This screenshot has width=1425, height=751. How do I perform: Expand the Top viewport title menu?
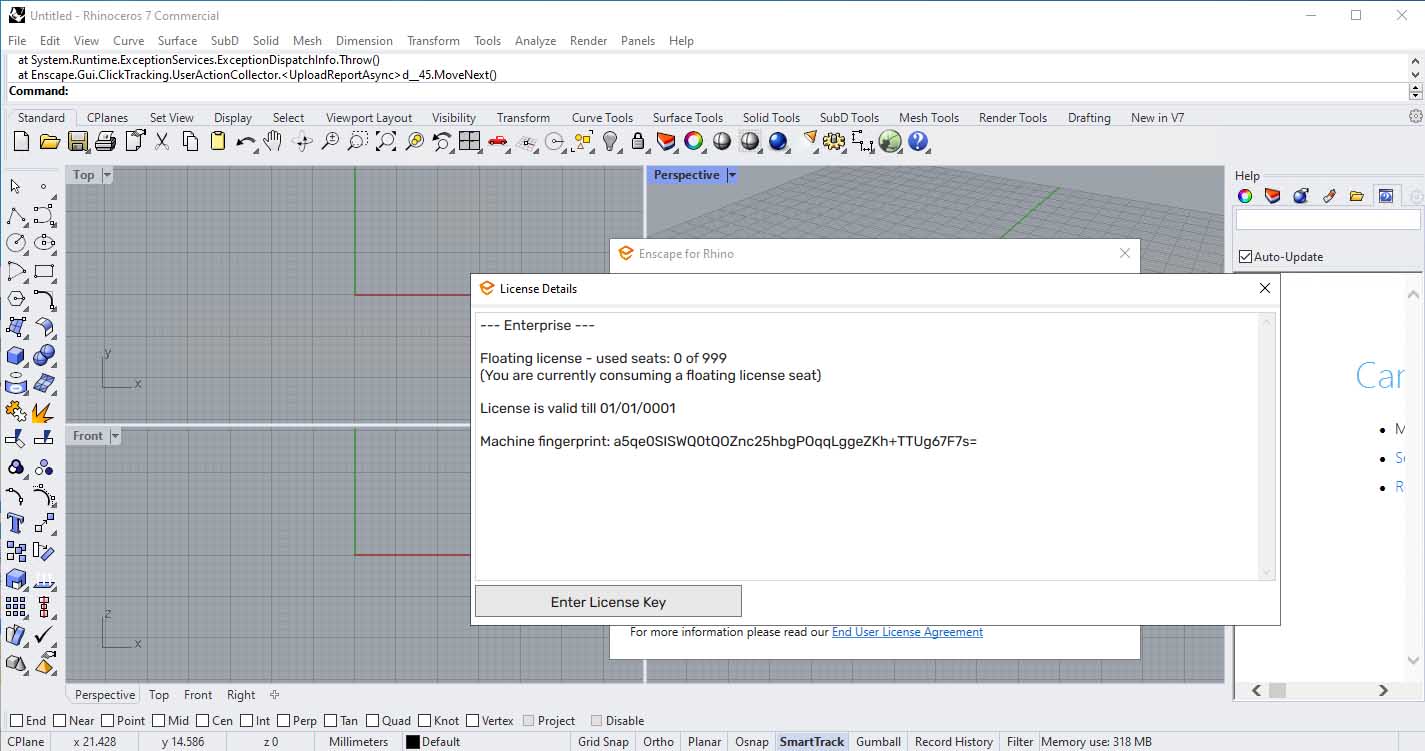coord(108,175)
